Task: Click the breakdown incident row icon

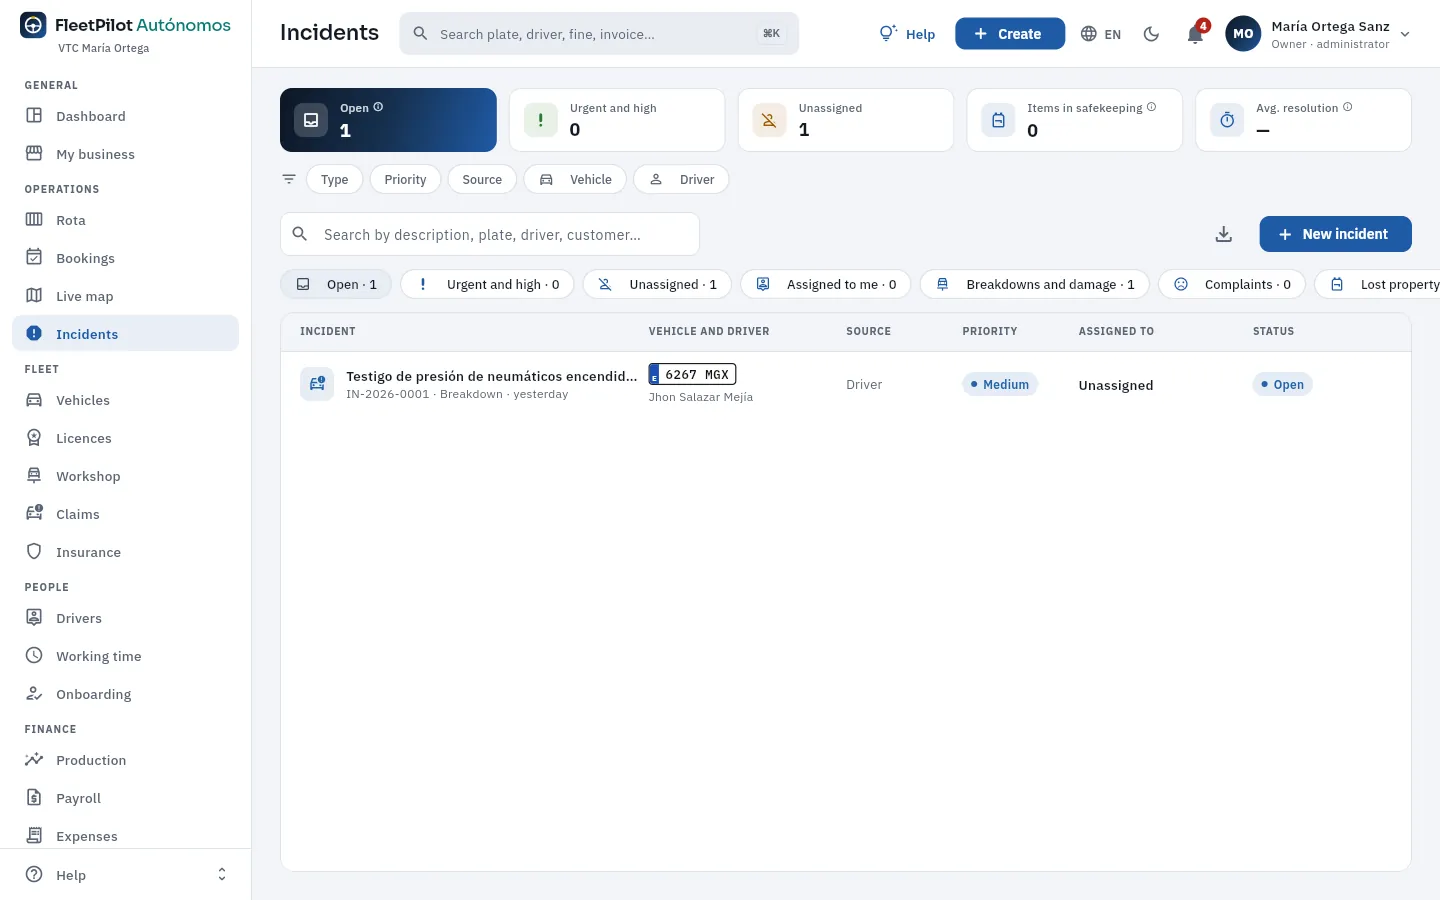Action: [x=317, y=384]
